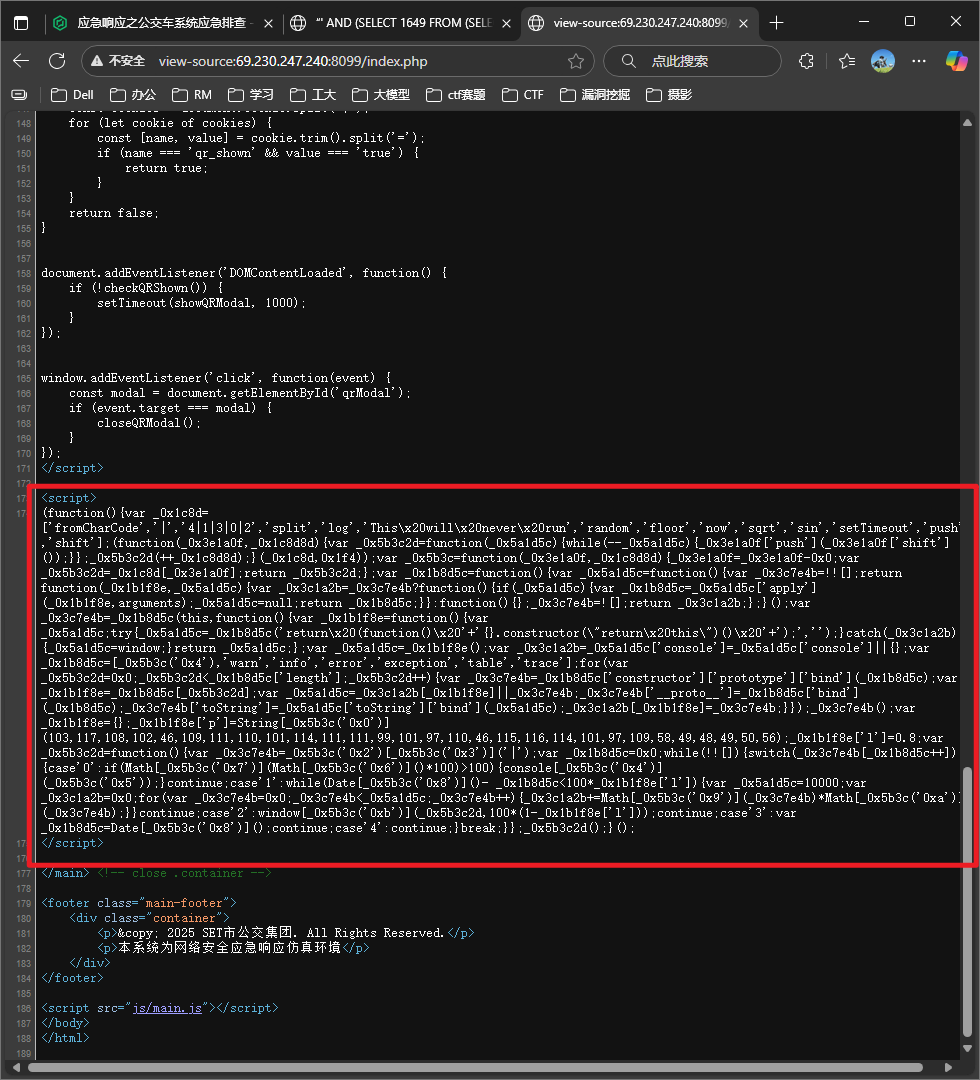The image size is (980, 1080).
Task: Click the DOMContentLoaded listener line
Action: click(x=244, y=273)
